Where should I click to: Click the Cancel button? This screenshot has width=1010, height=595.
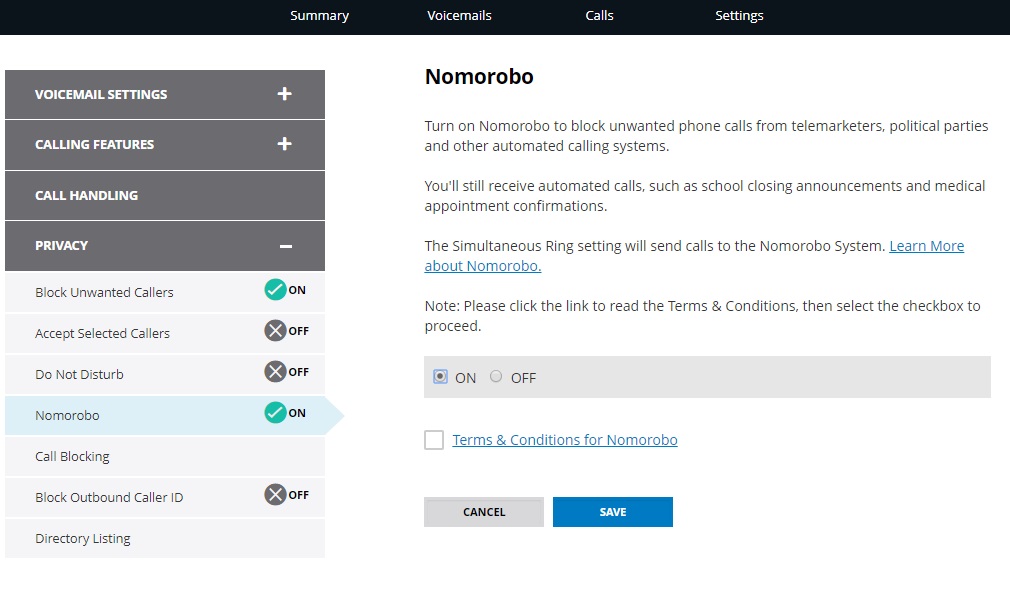484,512
